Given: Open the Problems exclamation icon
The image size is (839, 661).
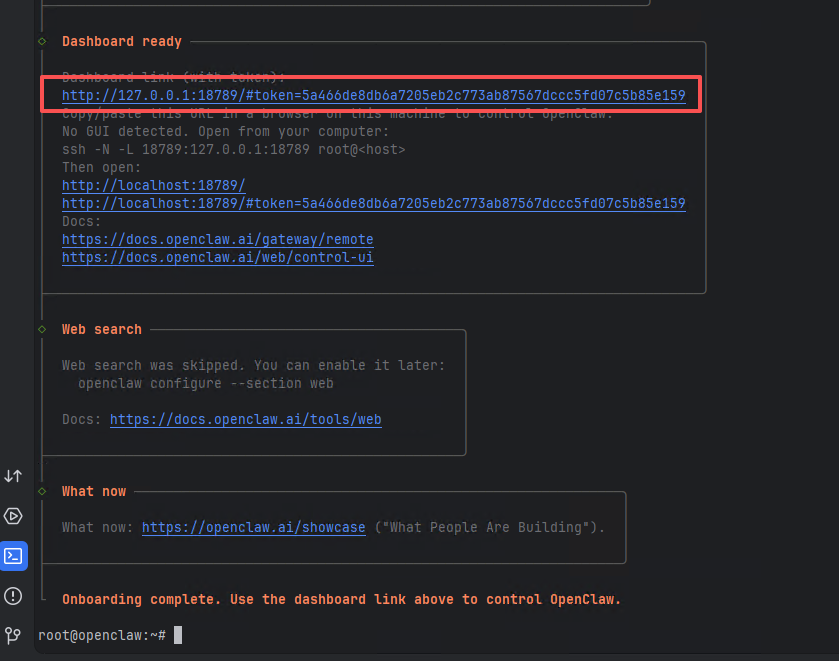Looking at the screenshot, I should point(14,596).
